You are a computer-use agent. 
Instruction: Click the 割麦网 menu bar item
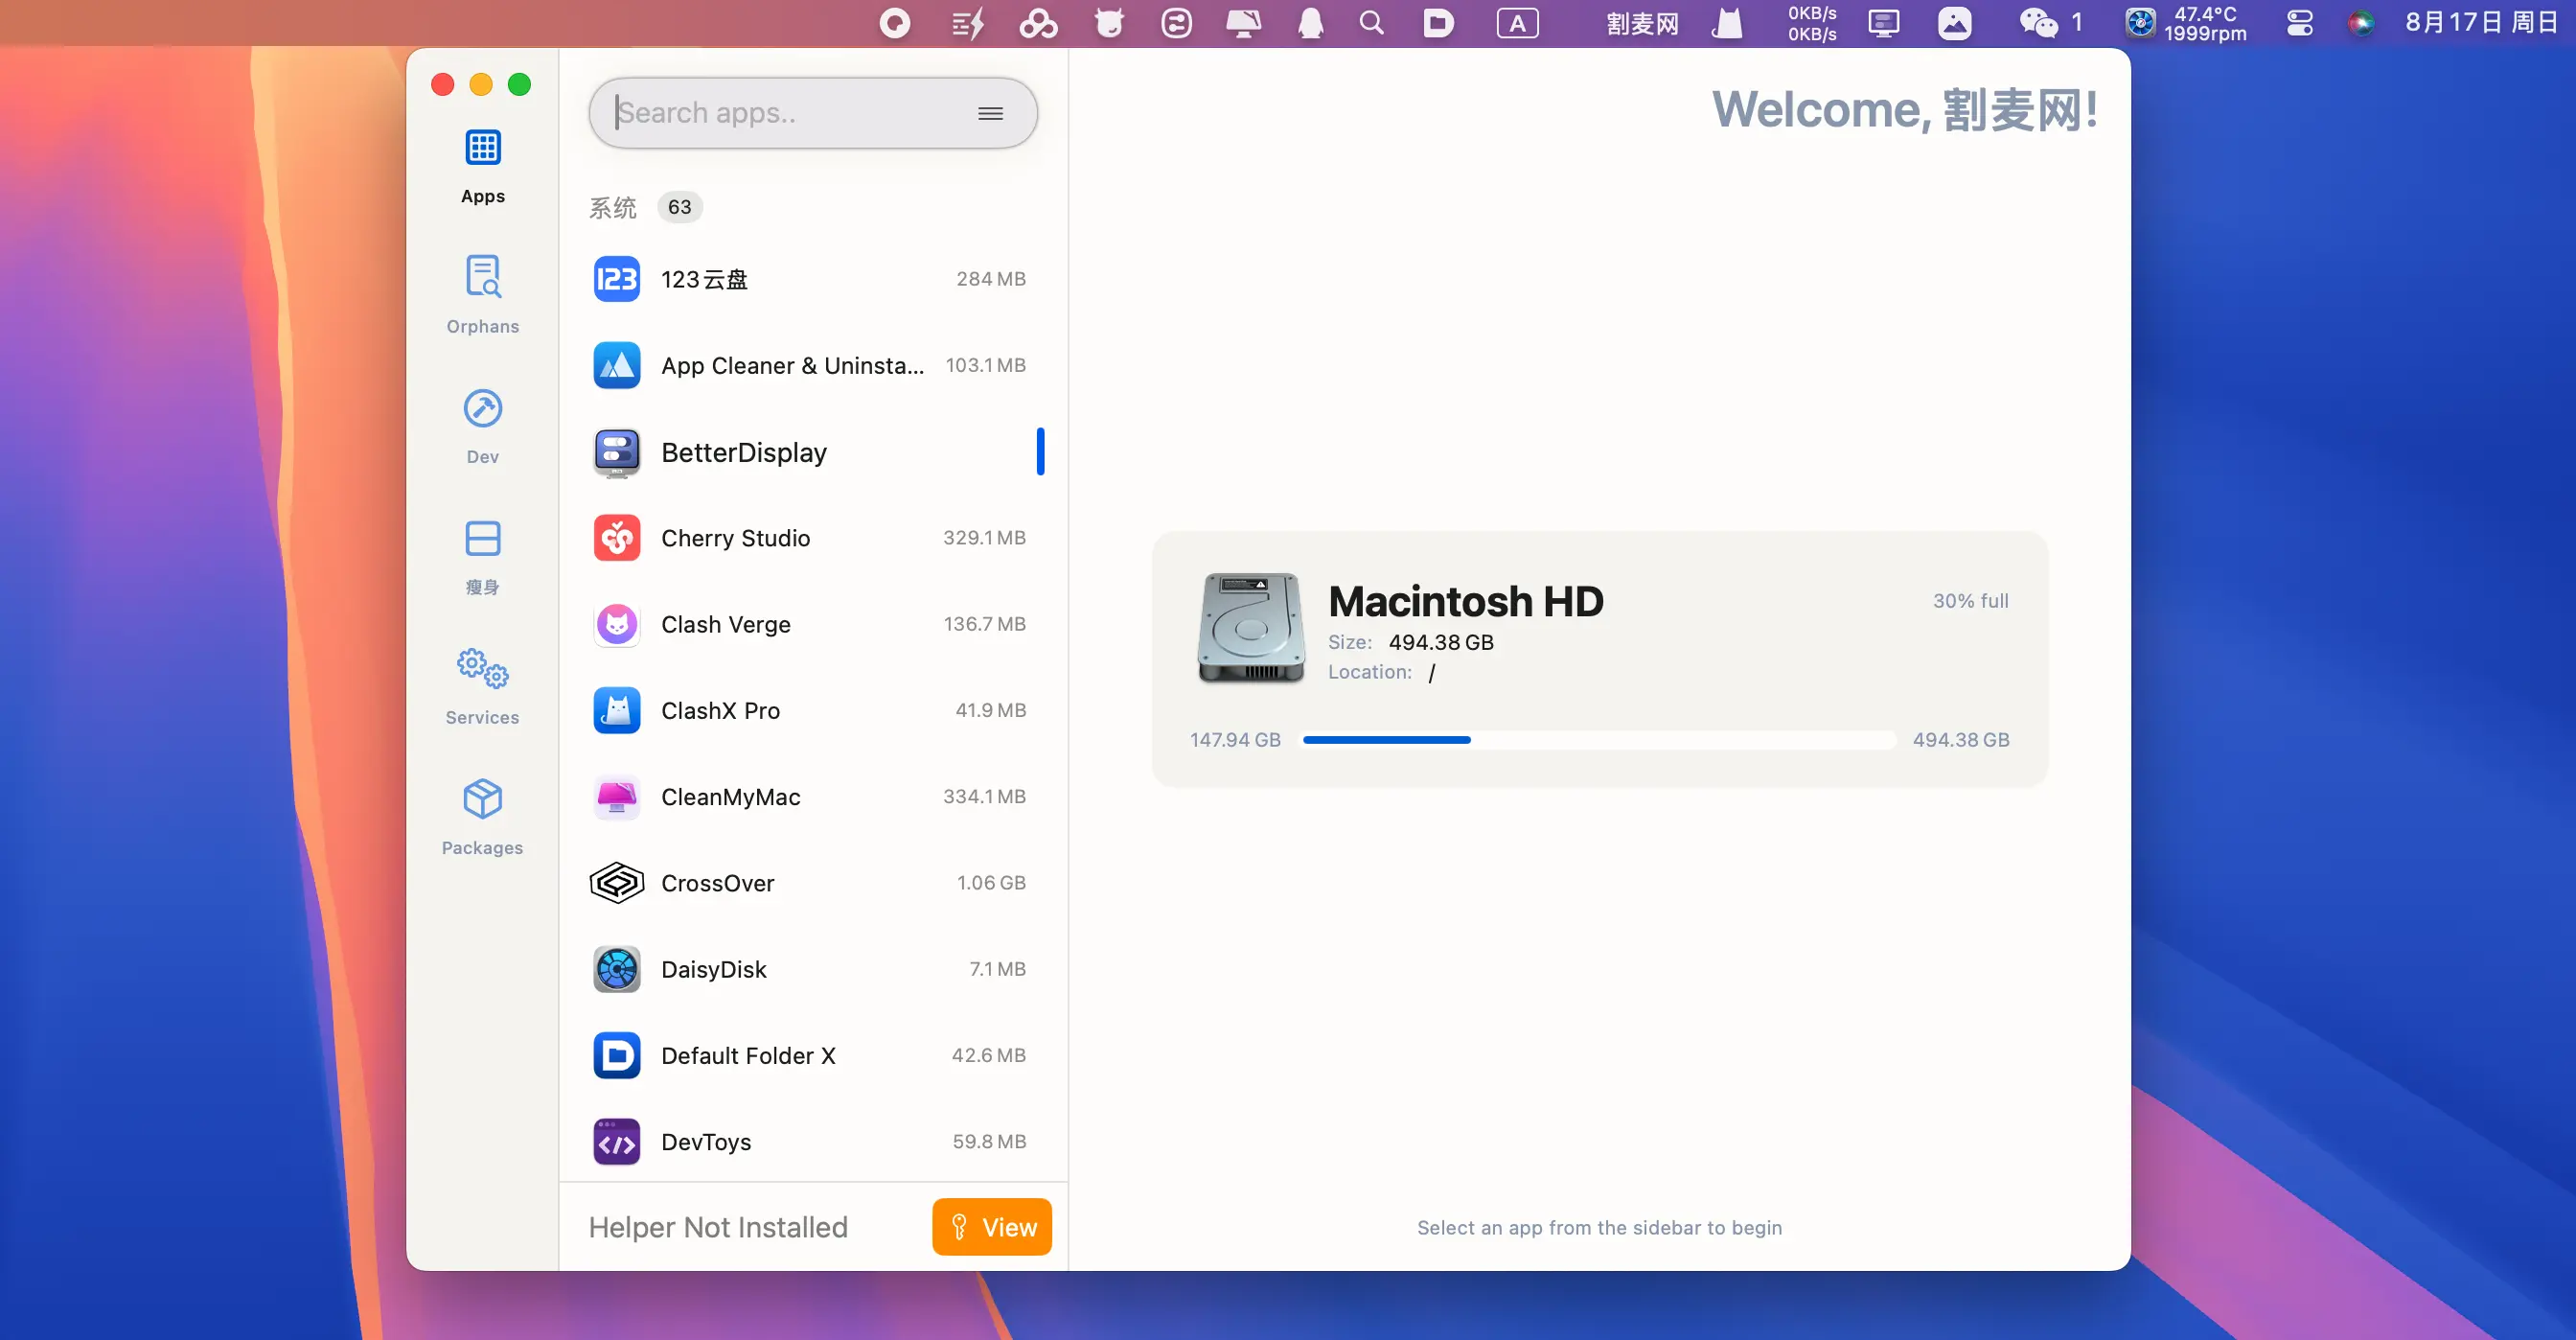(1642, 22)
